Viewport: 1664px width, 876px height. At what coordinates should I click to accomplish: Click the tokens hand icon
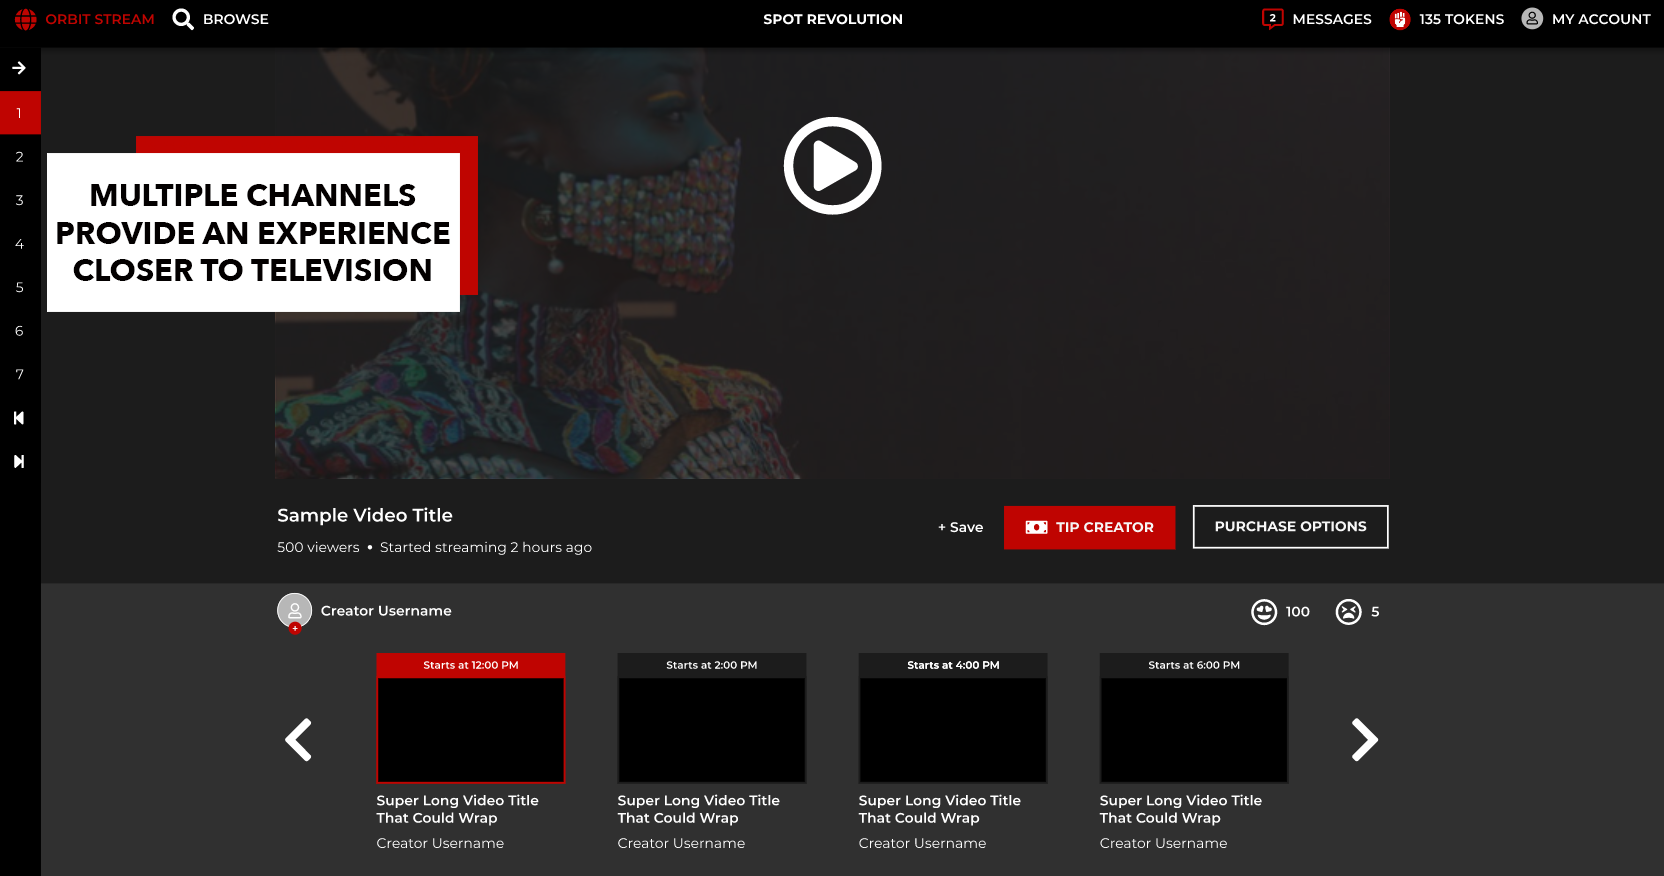pyautogui.click(x=1400, y=19)
